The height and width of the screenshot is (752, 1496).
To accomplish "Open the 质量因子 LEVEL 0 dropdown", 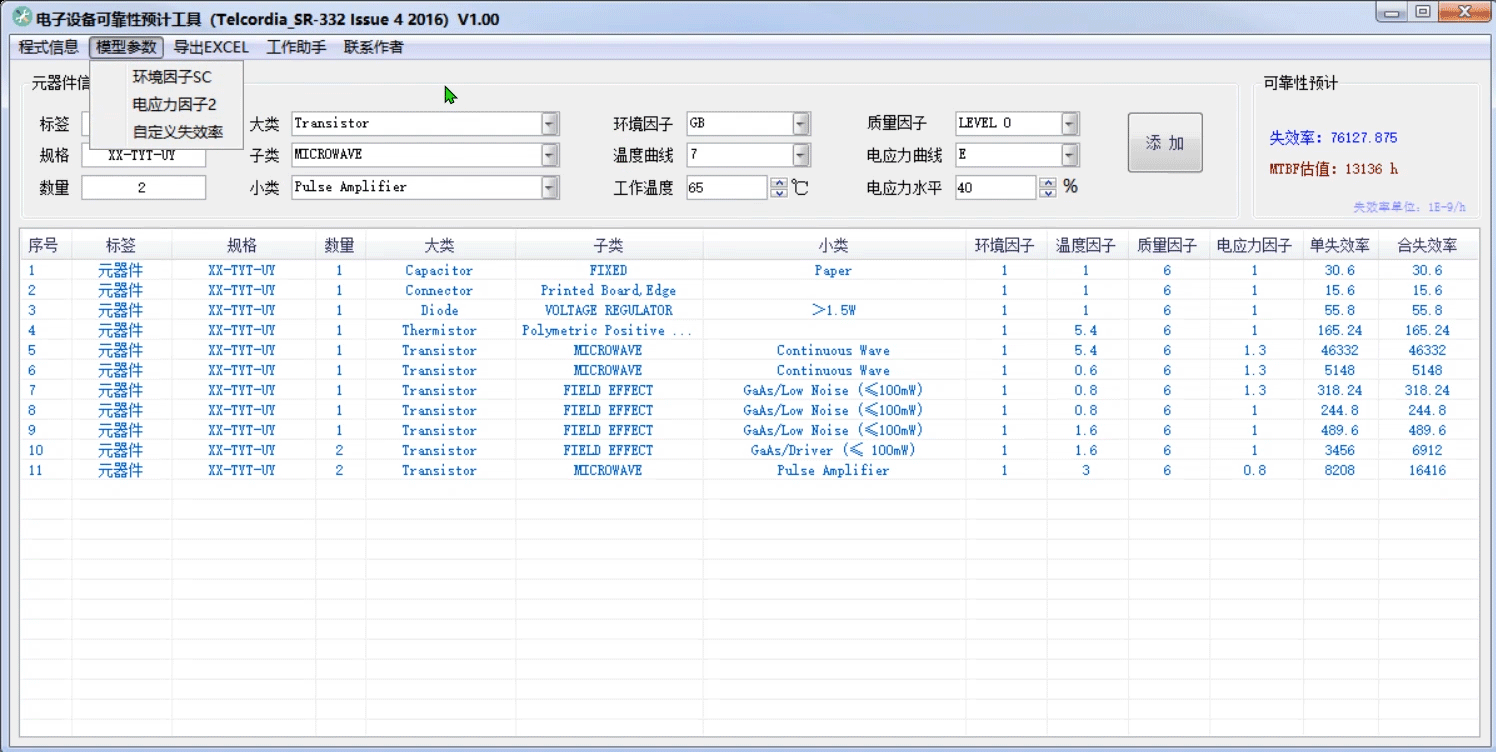I will [1069, 124].
